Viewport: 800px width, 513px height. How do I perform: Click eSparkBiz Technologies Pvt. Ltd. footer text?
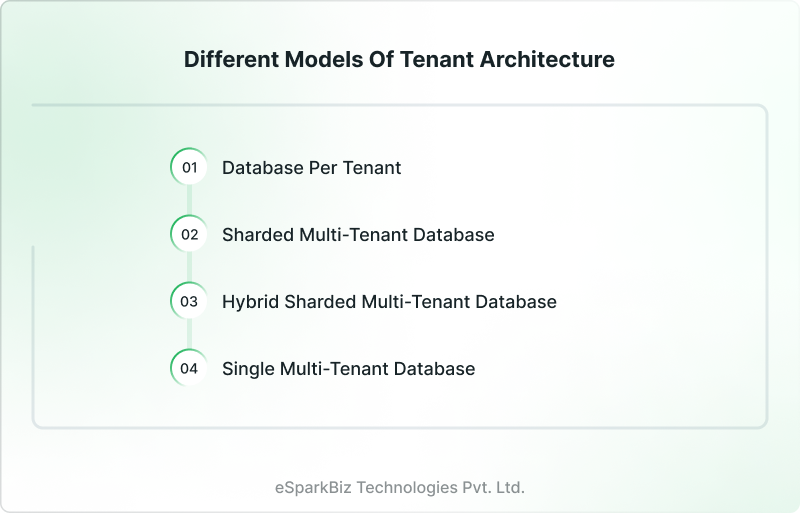pos(399,488)
